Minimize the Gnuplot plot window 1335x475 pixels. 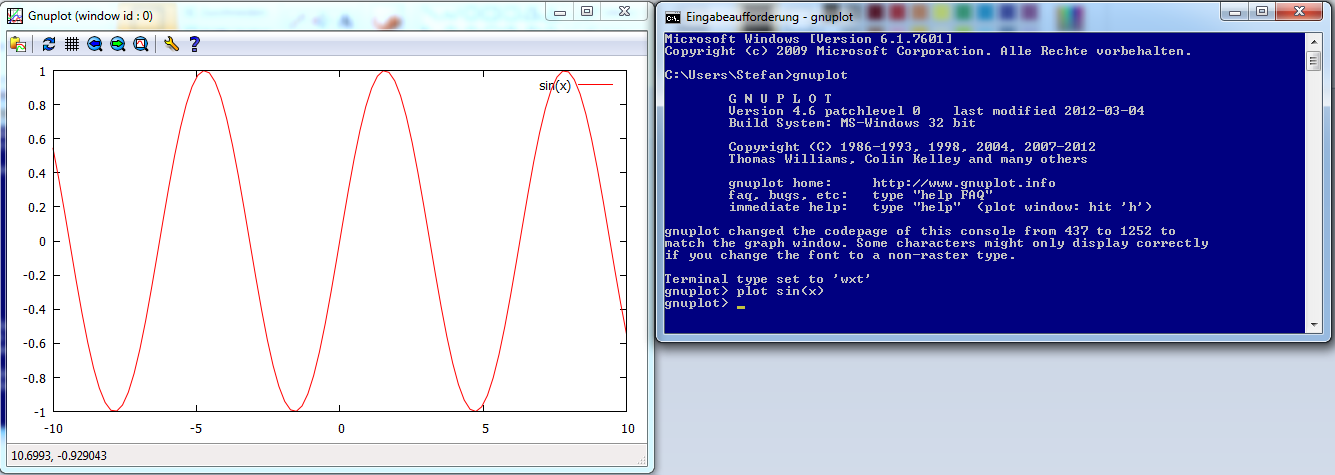[x=562, y=11]
